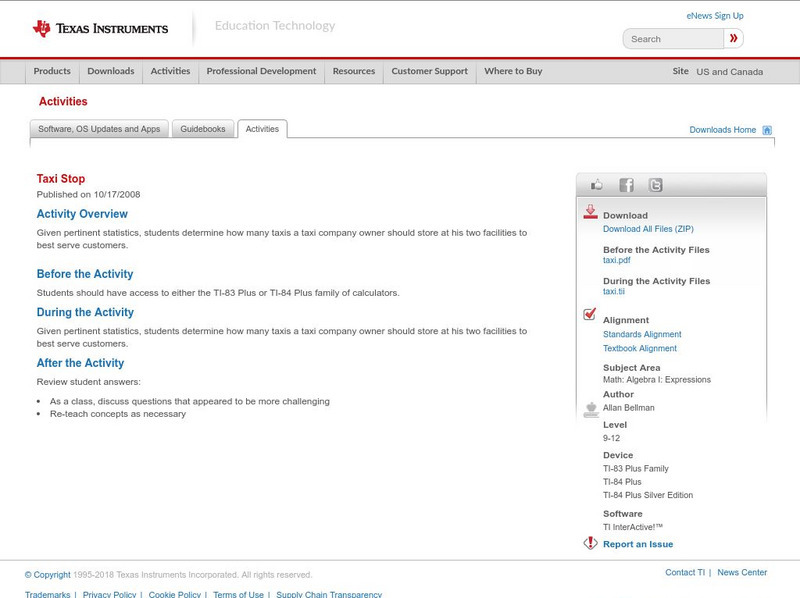Open the Standards Alignment link
The width and height of the screenshot is (800, 598).
642,334
